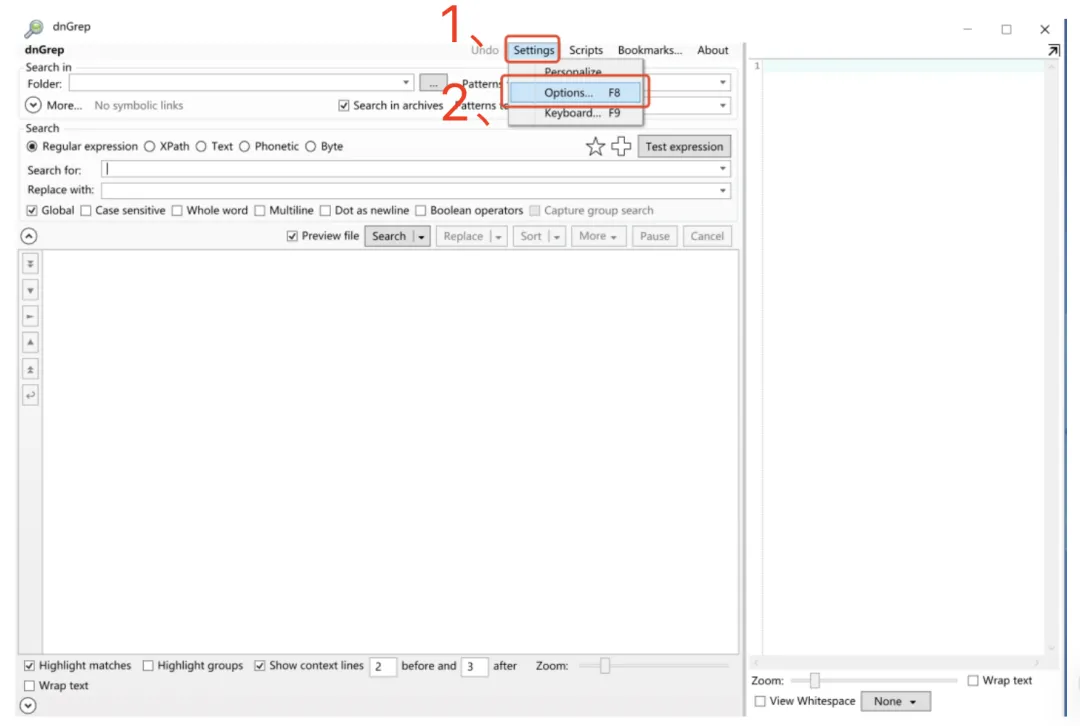Image resolution: width=1080 pixels, height=726 pixels.
Task: Click the Test expression button
Action: (684, 147)
